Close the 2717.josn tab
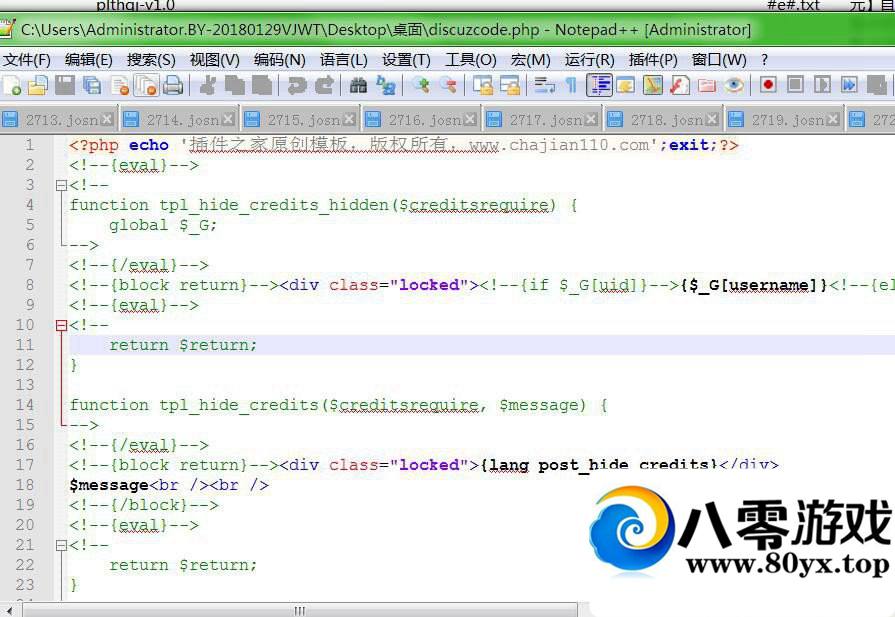The width and height of the screenshot is (895, 617). (x=591, y=119)
